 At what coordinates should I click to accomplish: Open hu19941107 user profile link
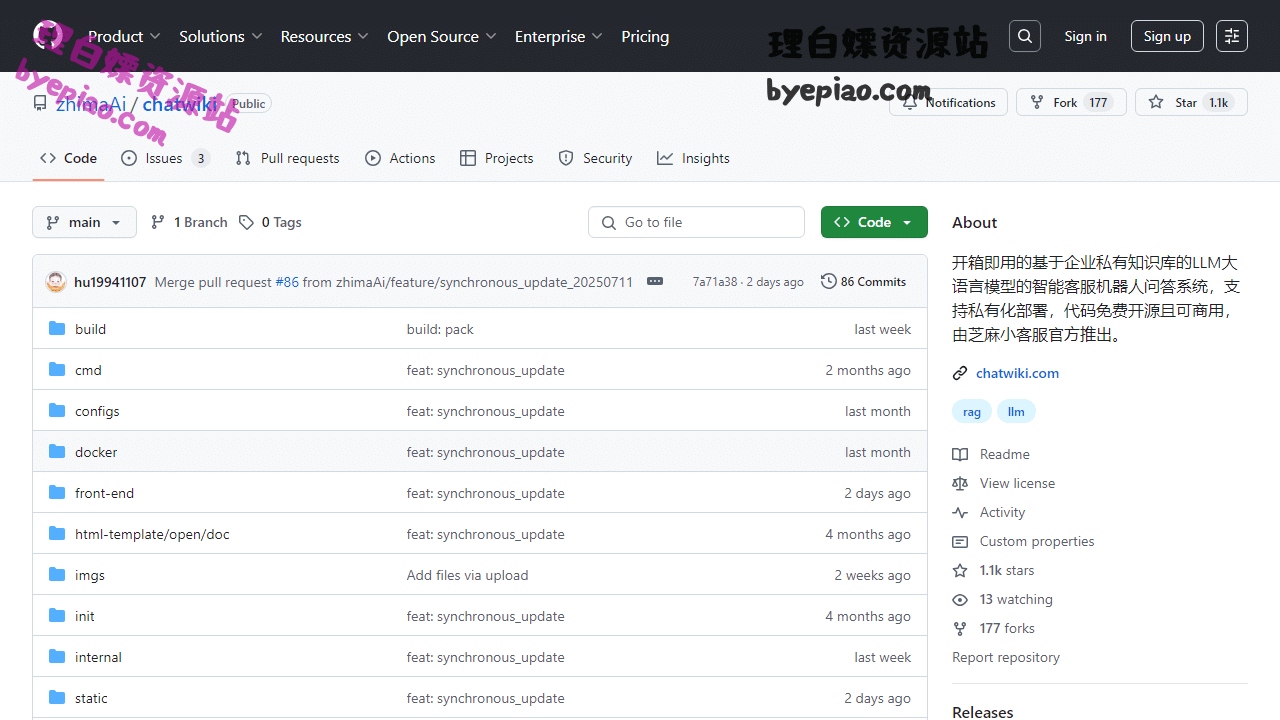[110, 282]
